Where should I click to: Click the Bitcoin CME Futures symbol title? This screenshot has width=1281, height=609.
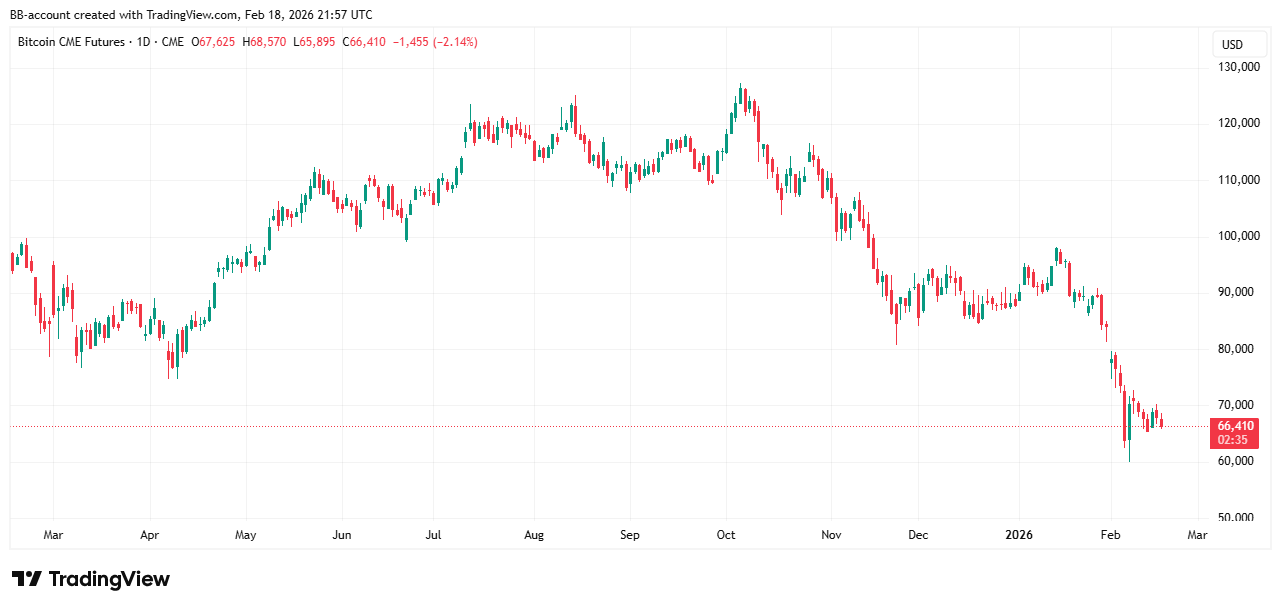tap(72, 42)
